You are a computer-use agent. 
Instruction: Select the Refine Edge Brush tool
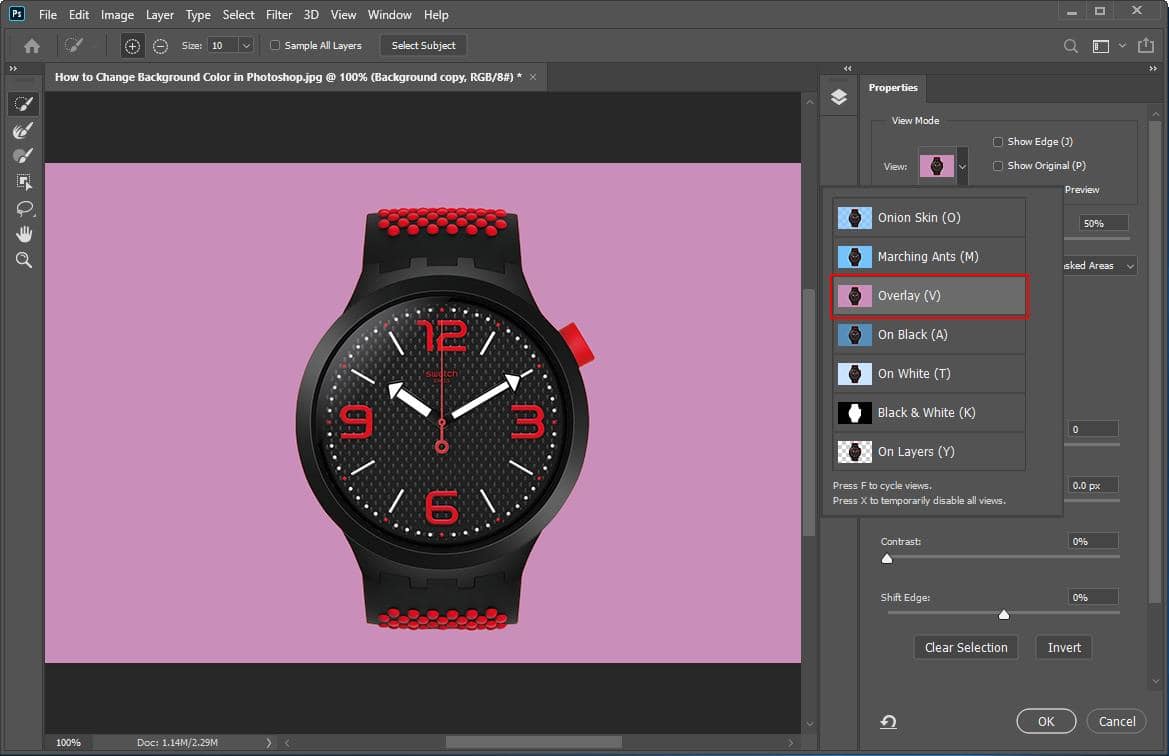click(25, 129)
